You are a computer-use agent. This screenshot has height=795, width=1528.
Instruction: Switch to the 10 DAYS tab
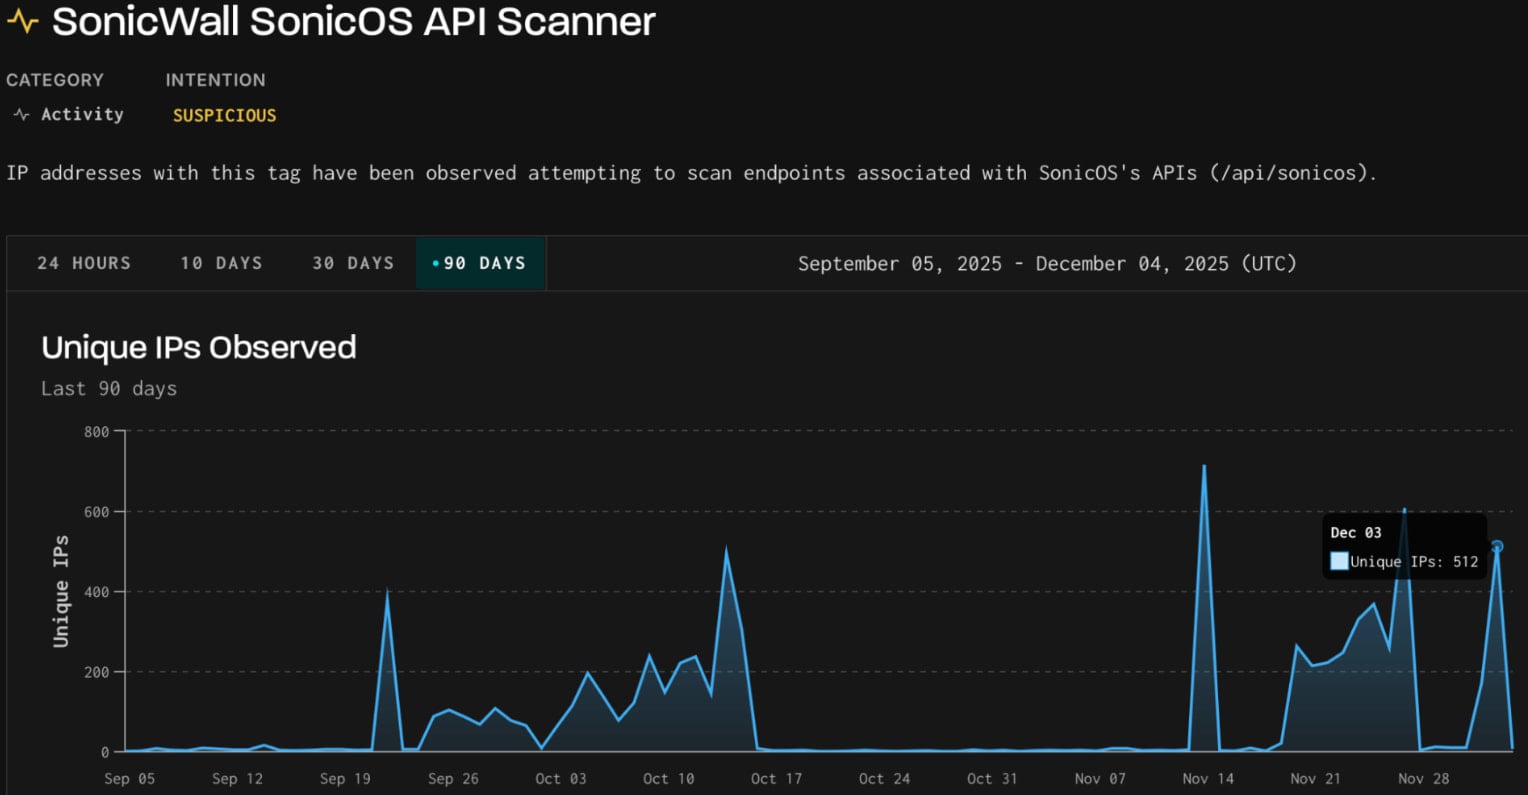click(220, 263)
